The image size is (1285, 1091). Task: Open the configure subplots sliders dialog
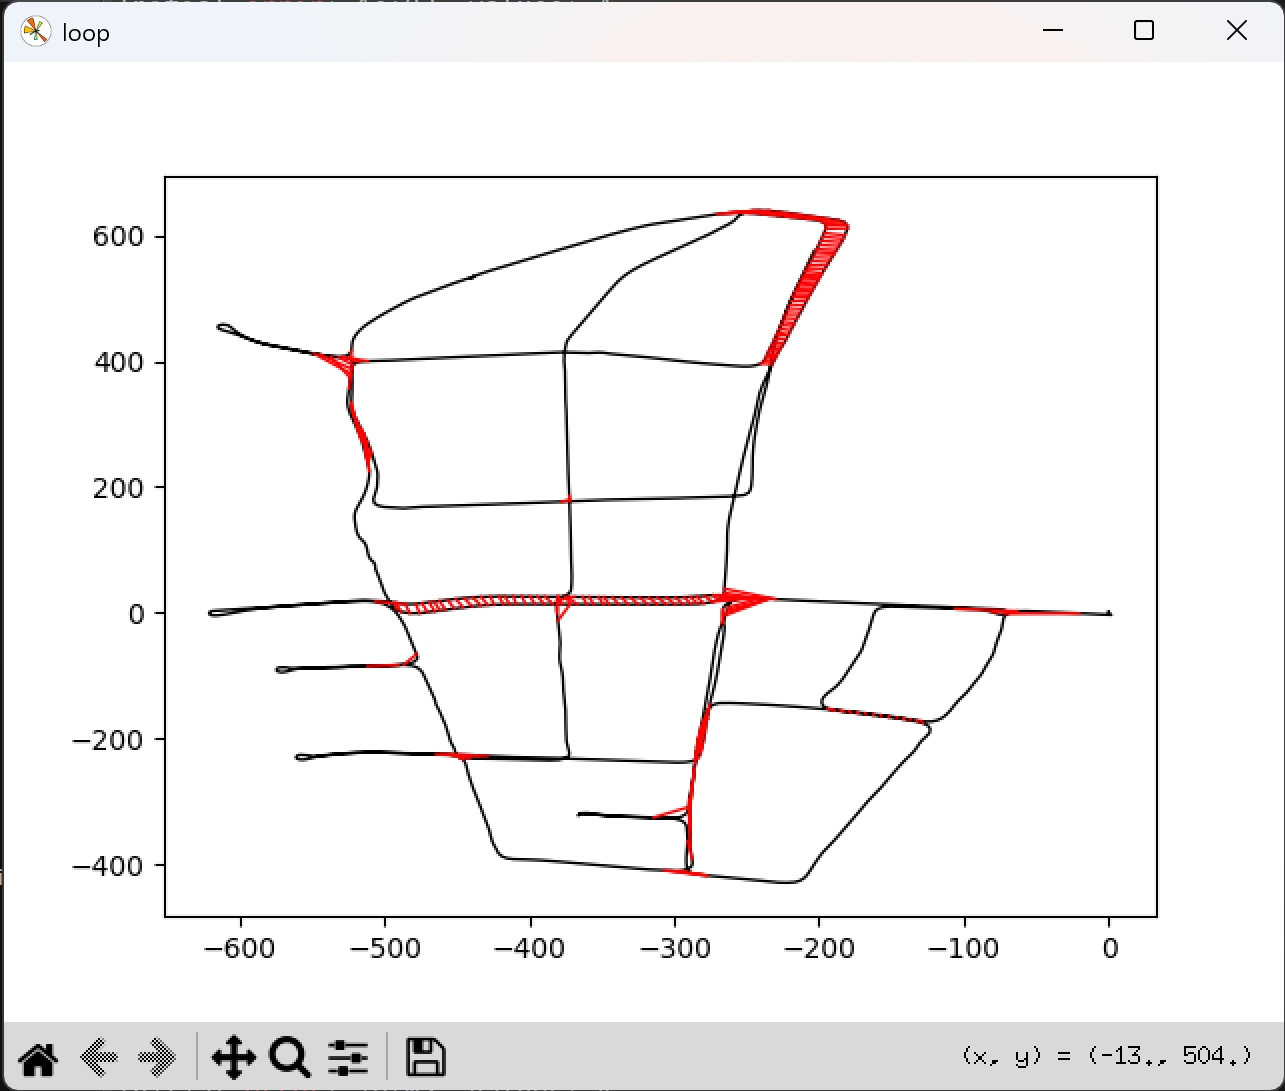pos(348,1057)
